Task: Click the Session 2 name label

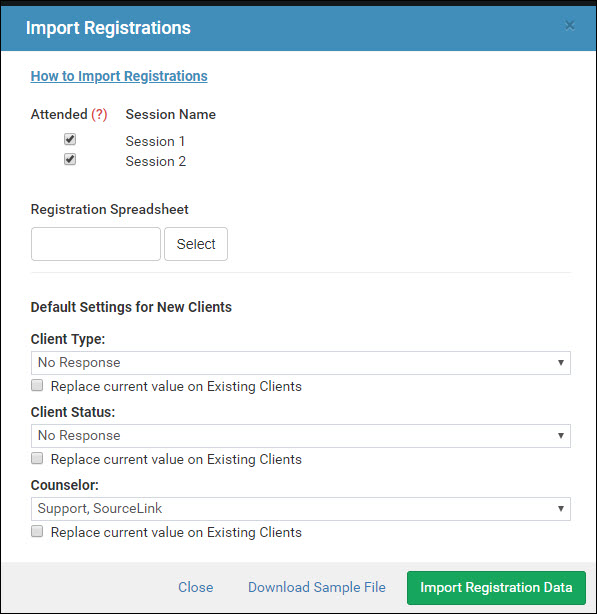Action: pos(155,161)
